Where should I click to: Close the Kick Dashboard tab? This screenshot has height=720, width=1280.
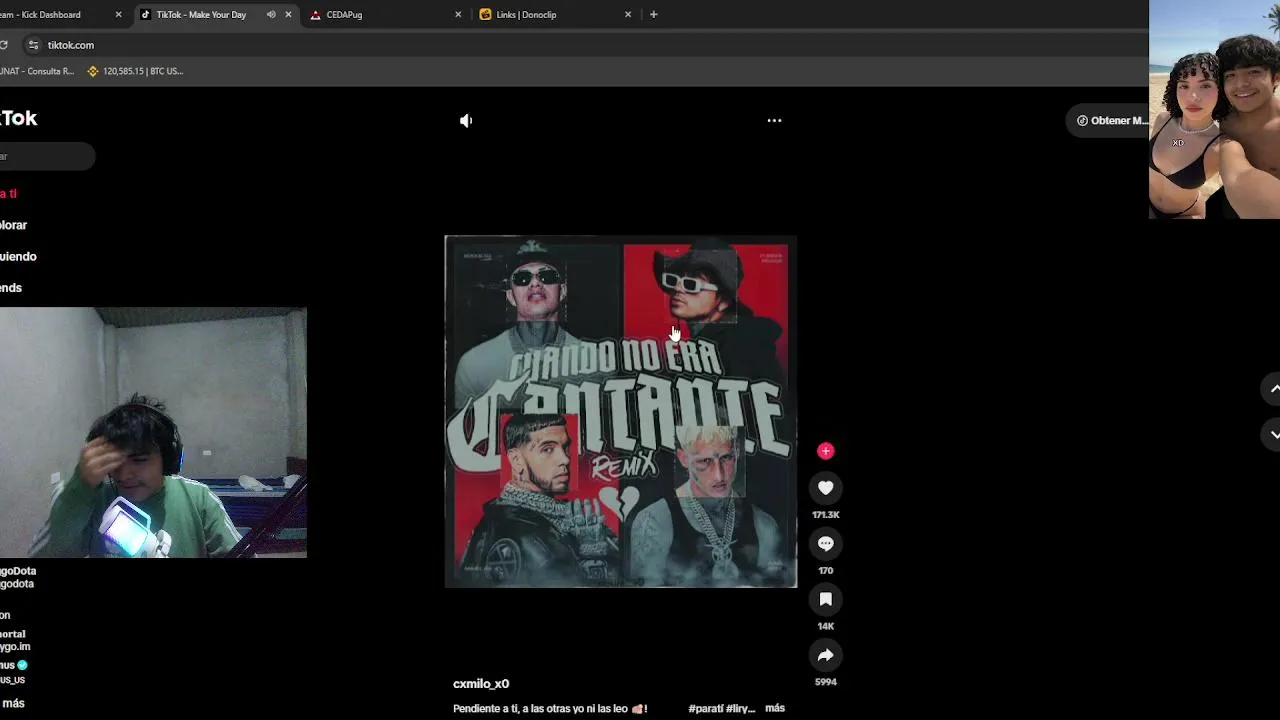tap(118, 15)
